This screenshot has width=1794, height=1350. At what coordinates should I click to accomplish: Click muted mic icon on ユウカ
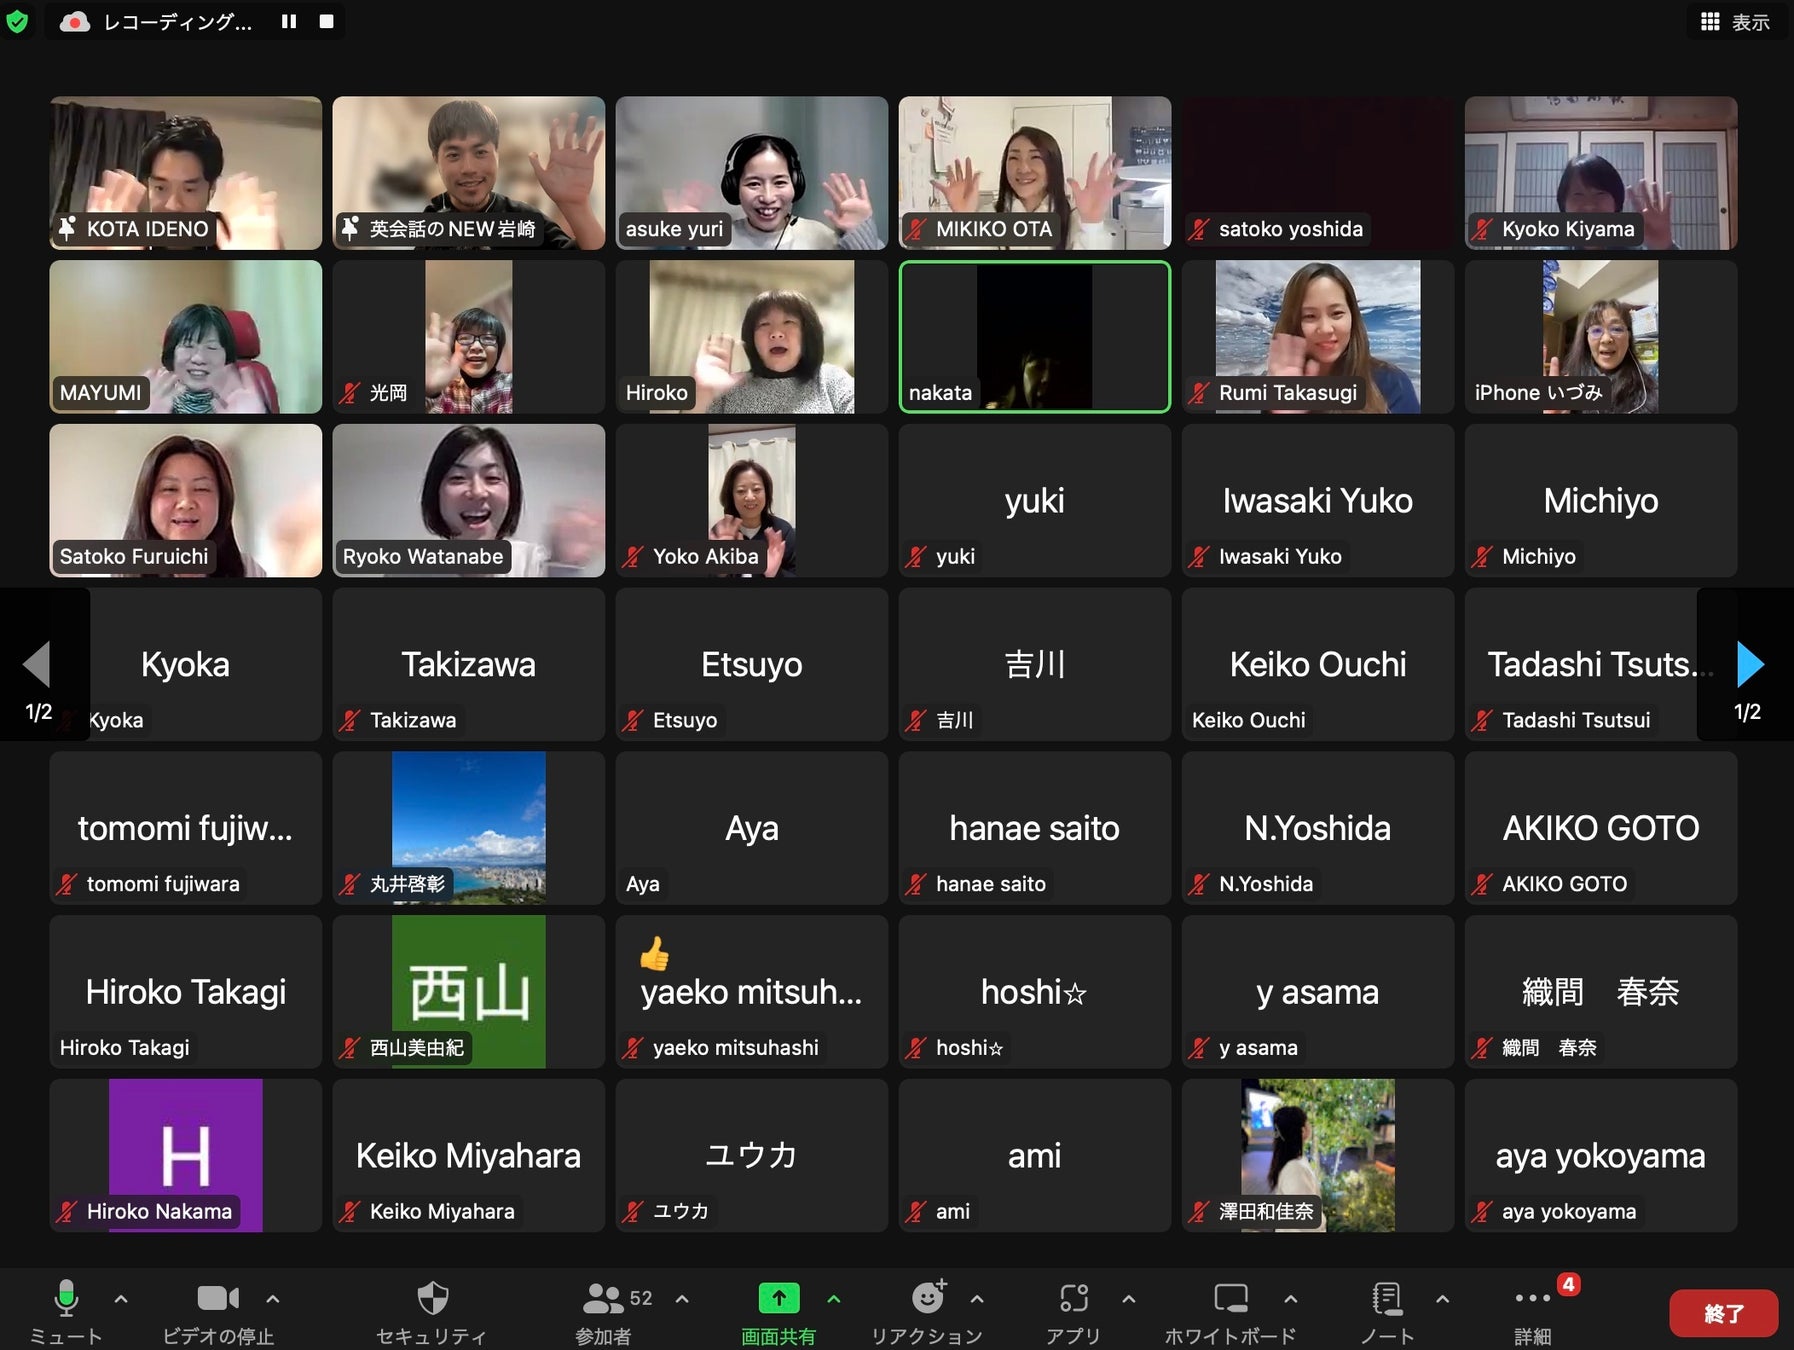click(633, 1212)
